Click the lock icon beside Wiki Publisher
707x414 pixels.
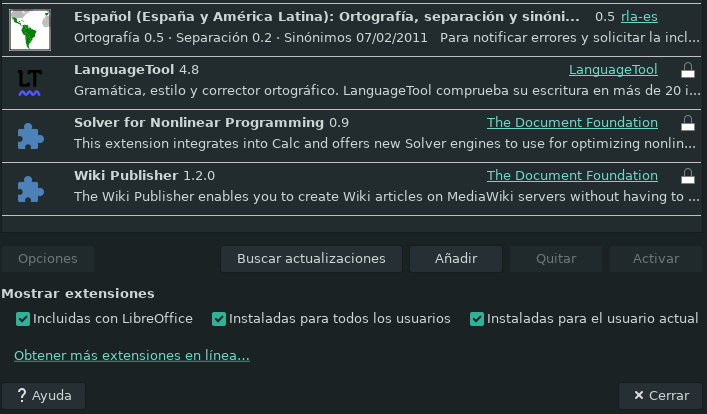[x=687, y=176]
